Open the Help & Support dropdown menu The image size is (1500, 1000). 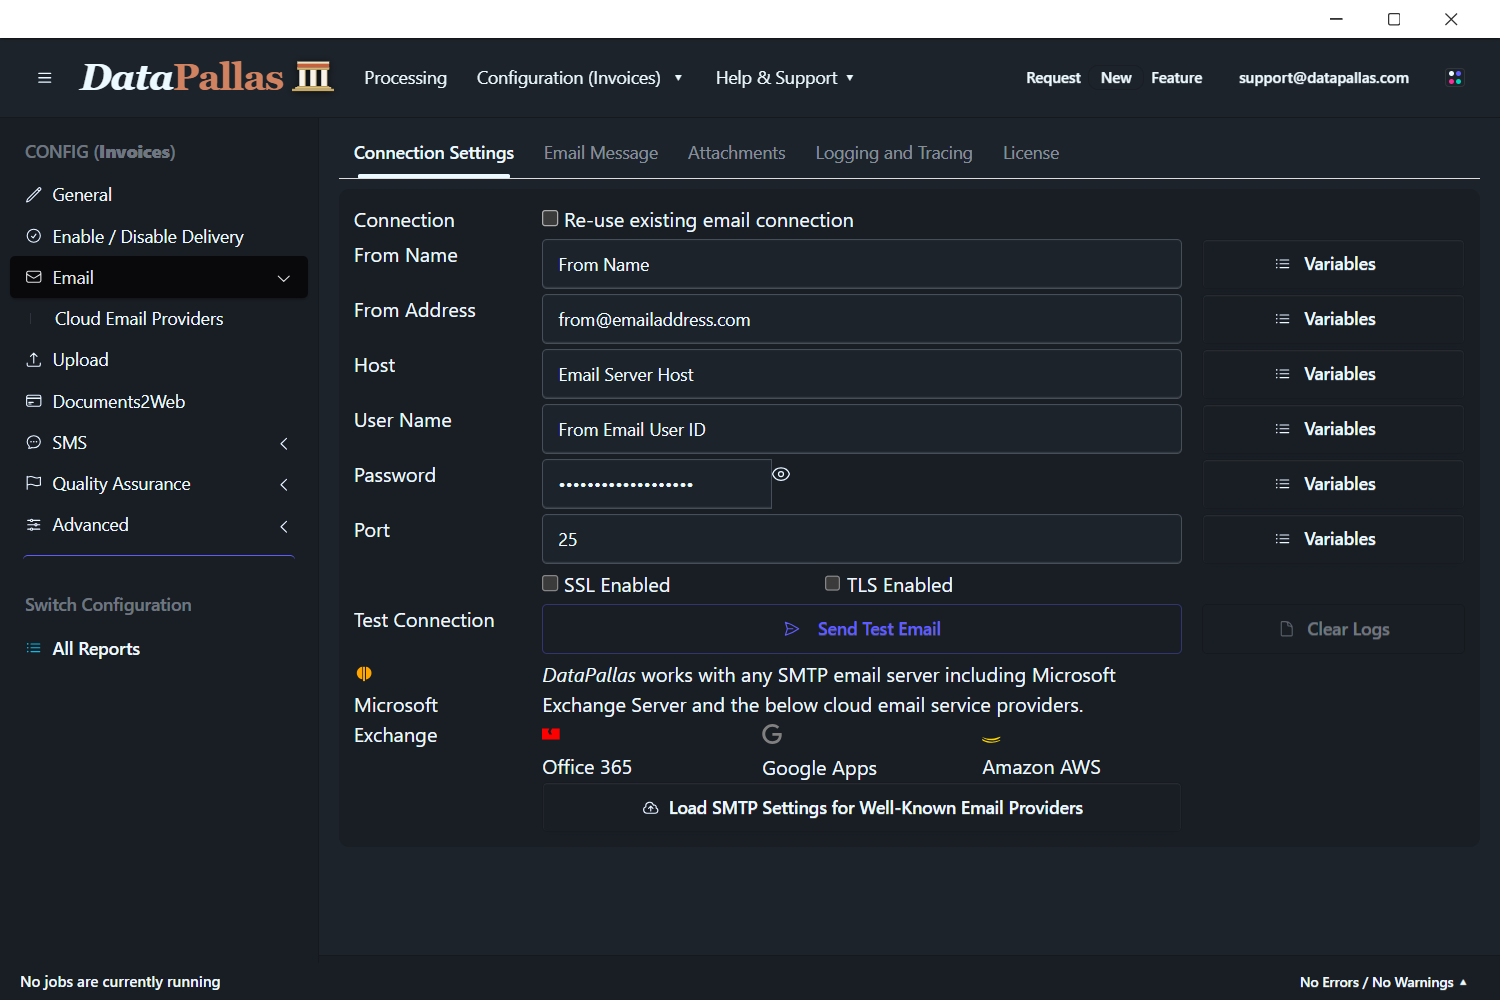(785, 78)
